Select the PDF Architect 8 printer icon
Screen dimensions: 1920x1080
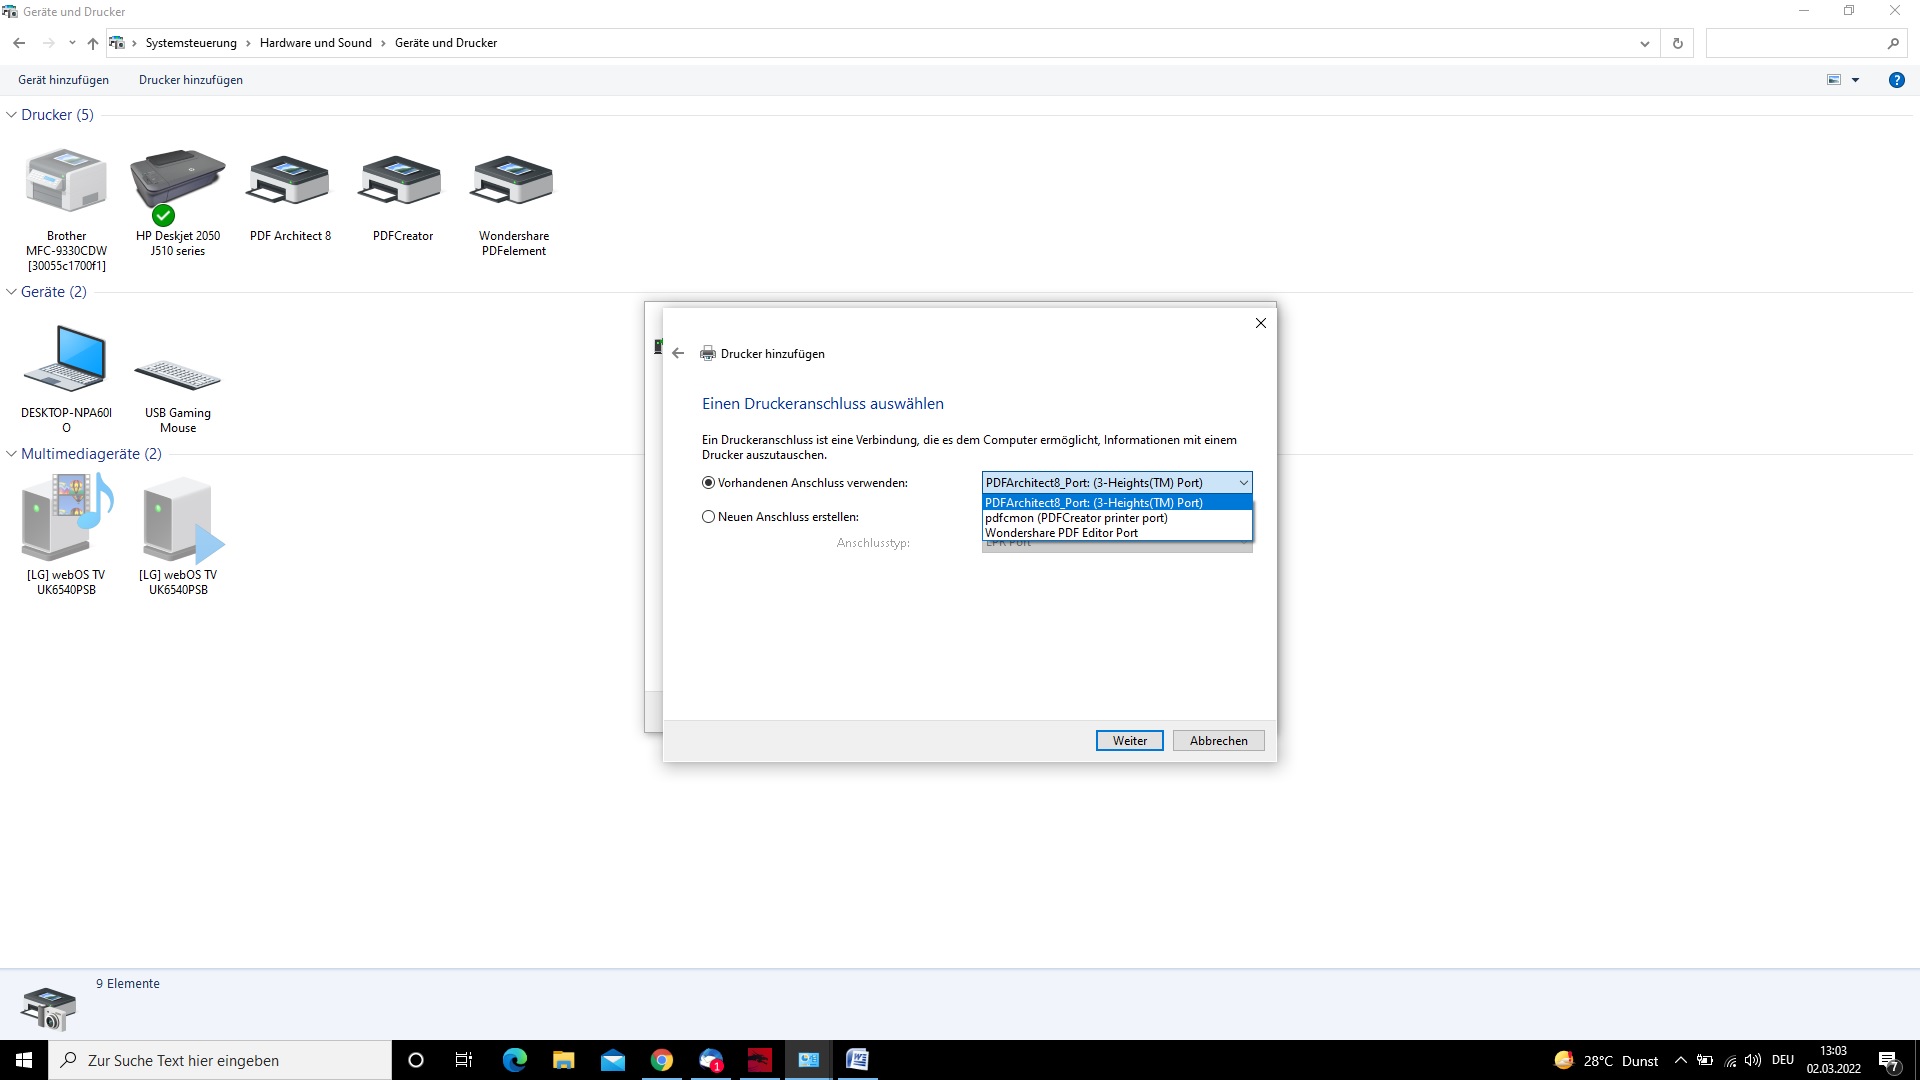point(289,182)
